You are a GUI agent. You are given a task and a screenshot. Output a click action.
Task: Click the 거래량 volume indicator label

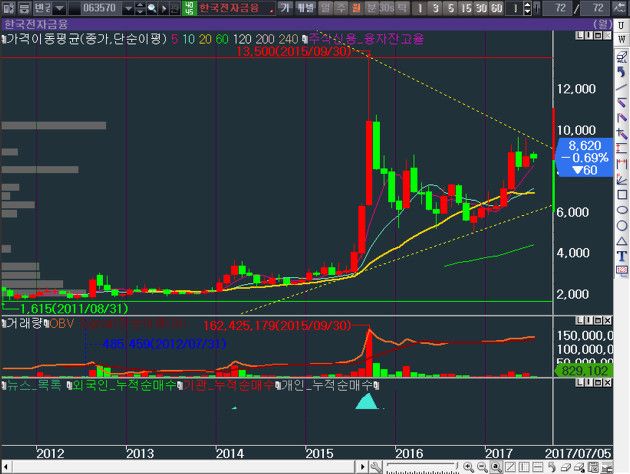click(x=24, y=323)
